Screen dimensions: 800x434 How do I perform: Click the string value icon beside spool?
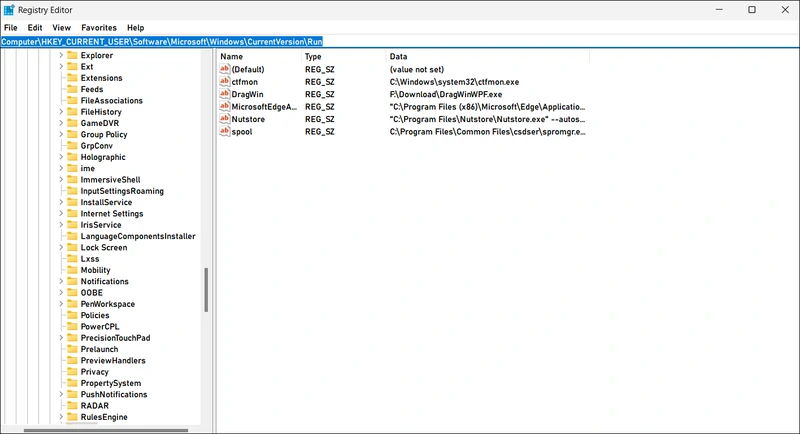(x=224, y=131)
